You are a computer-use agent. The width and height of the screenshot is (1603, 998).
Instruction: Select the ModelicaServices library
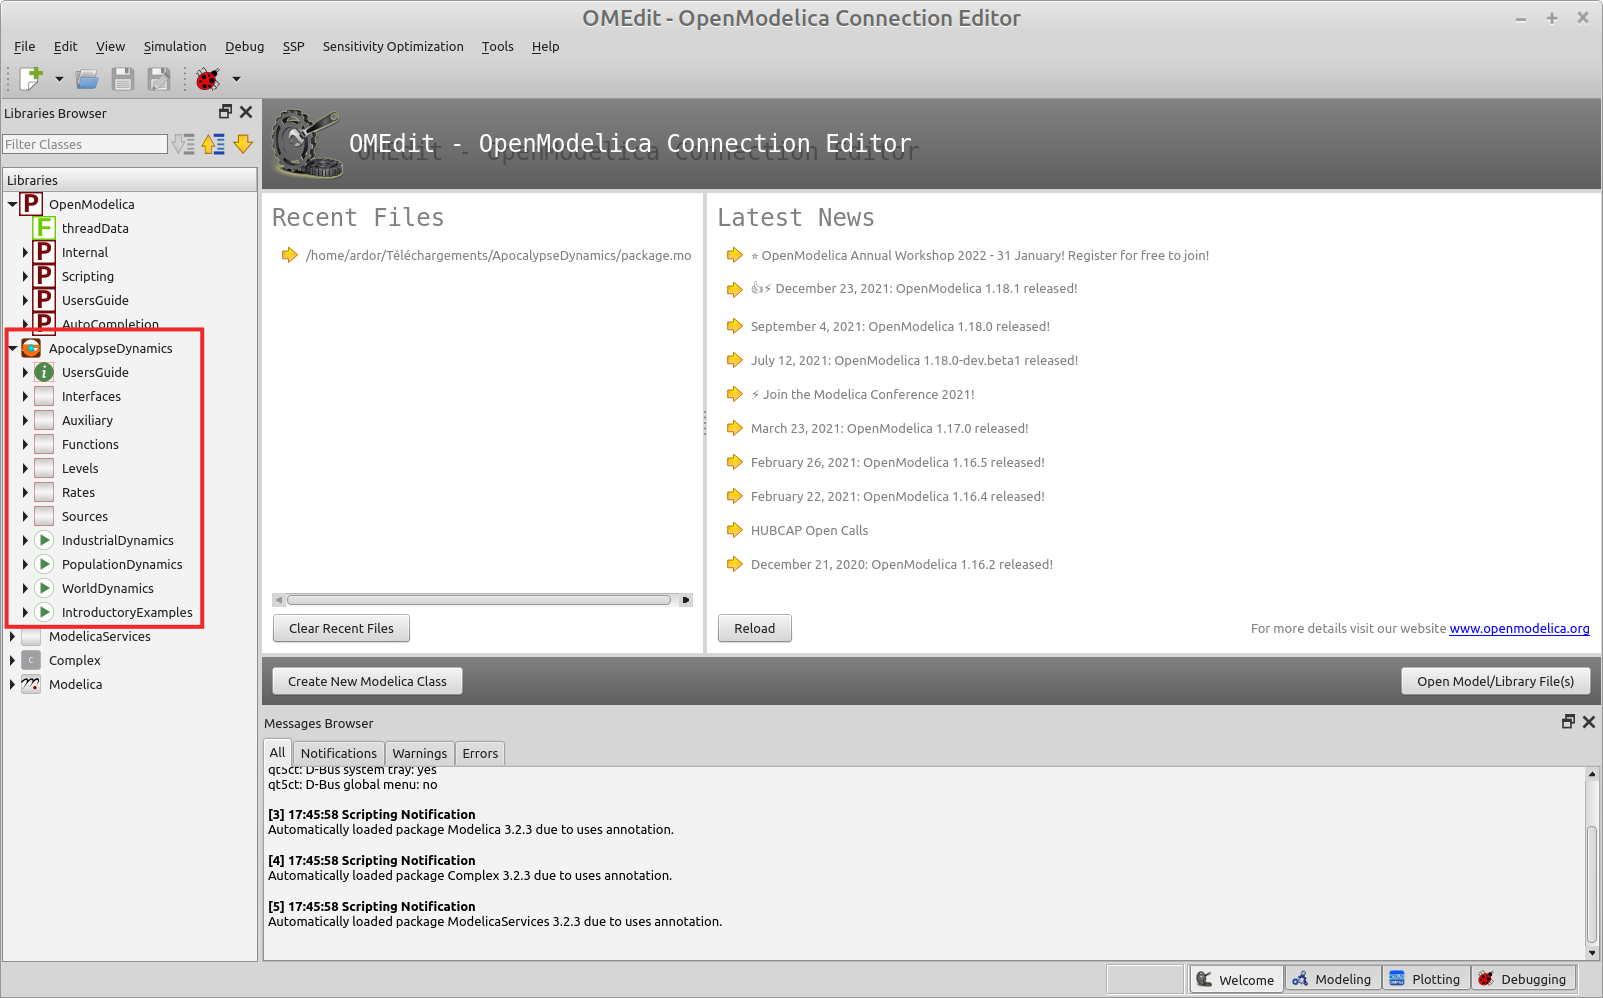coord(99,636)
